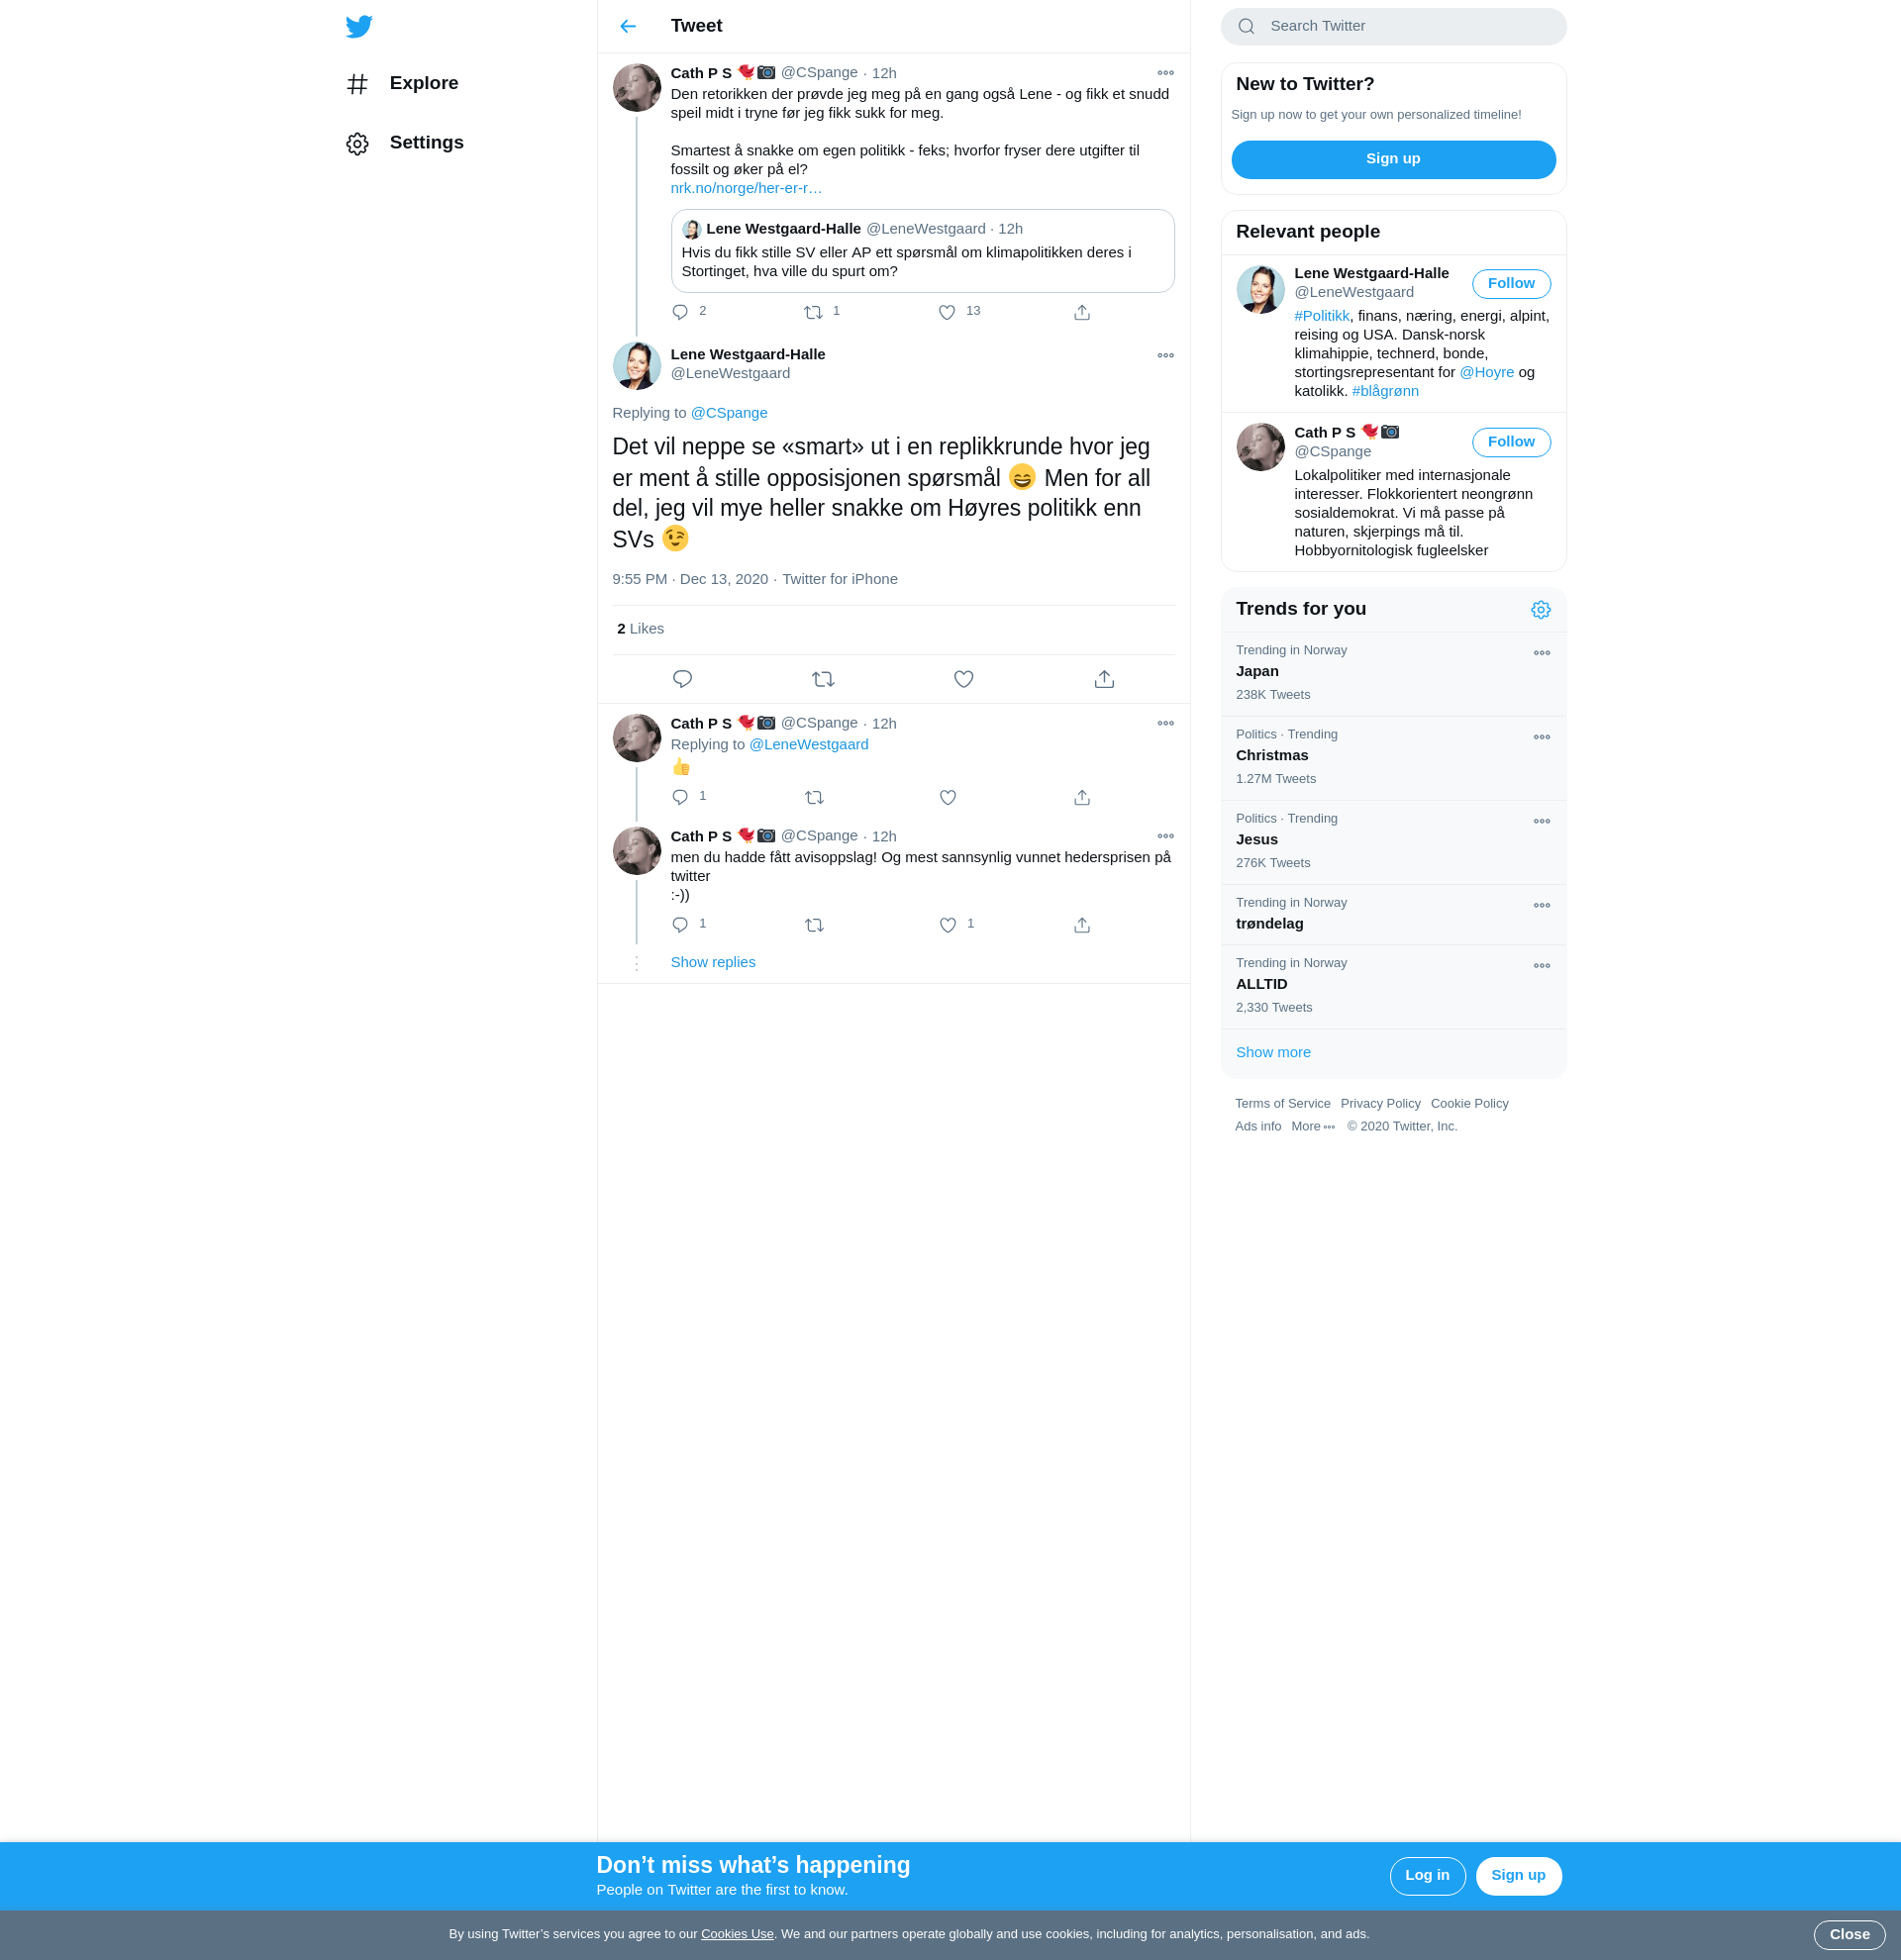Open Trends settings gear icon
This screenshot has height=1960, width=1901.
(1541, 610)
